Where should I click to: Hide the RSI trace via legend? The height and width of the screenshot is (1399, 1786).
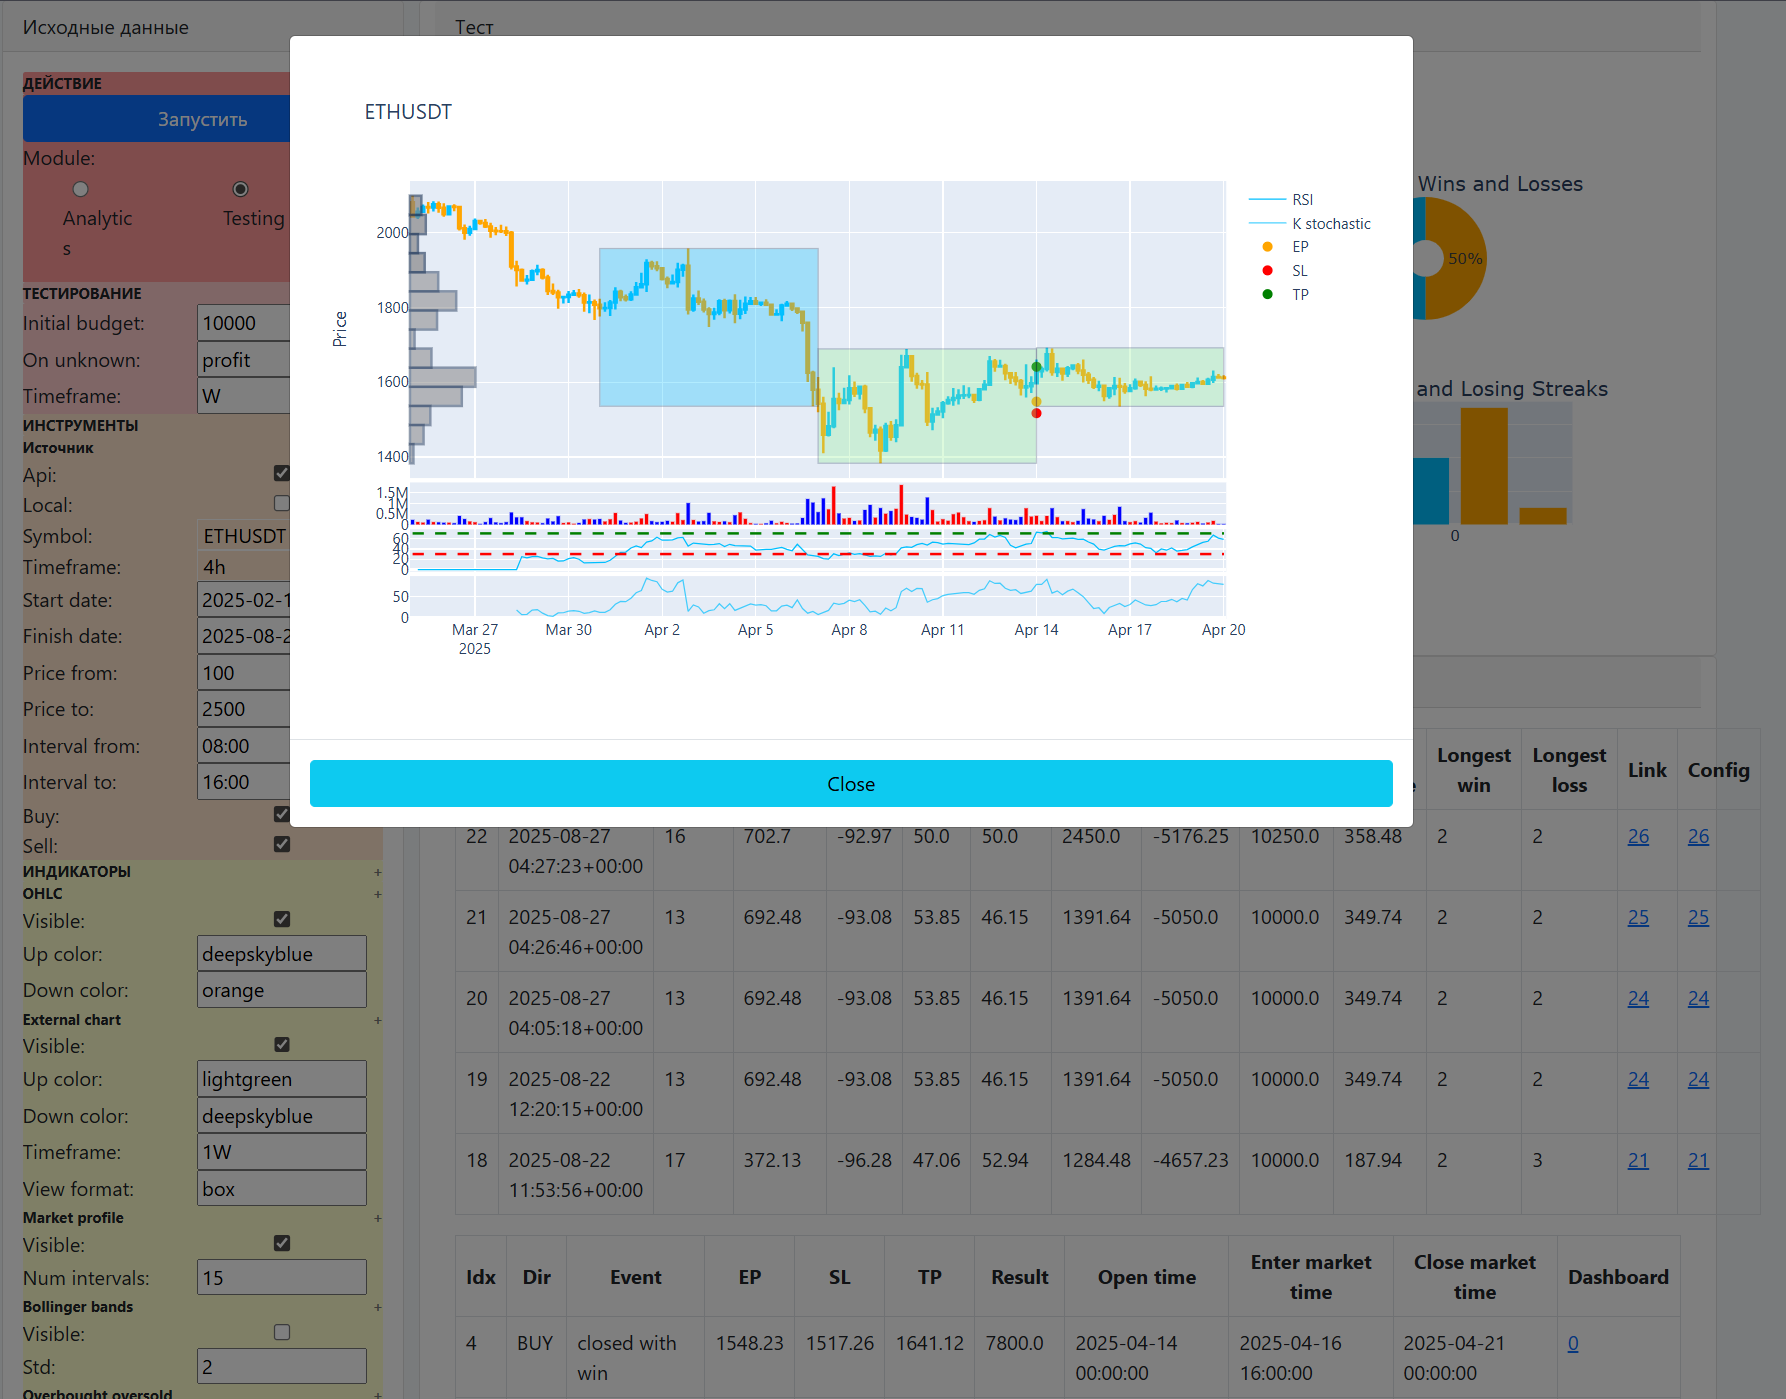click(1301, 200)
